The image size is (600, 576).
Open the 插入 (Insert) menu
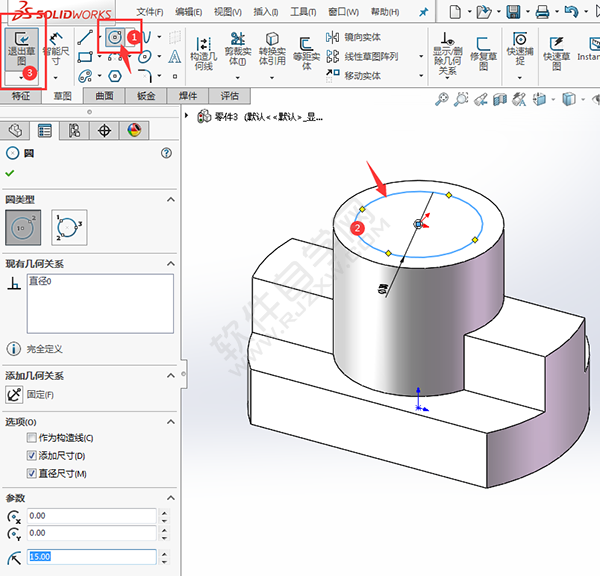tap(266, 12)
